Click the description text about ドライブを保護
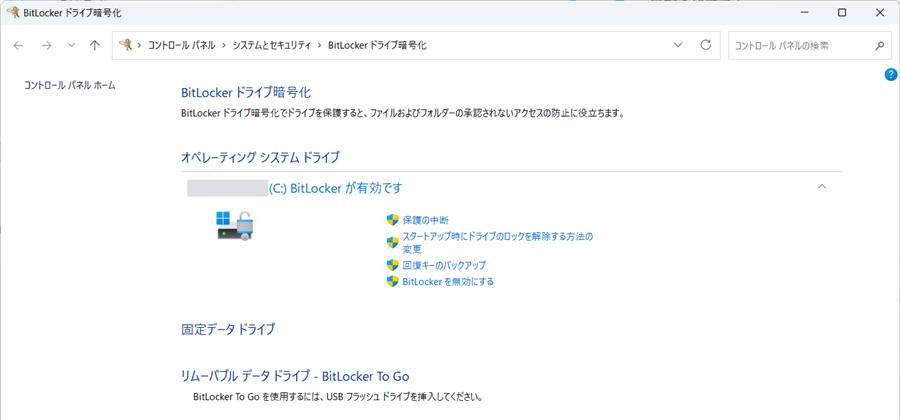The width and height of the screenshot is (900, 420). [402, 114]
